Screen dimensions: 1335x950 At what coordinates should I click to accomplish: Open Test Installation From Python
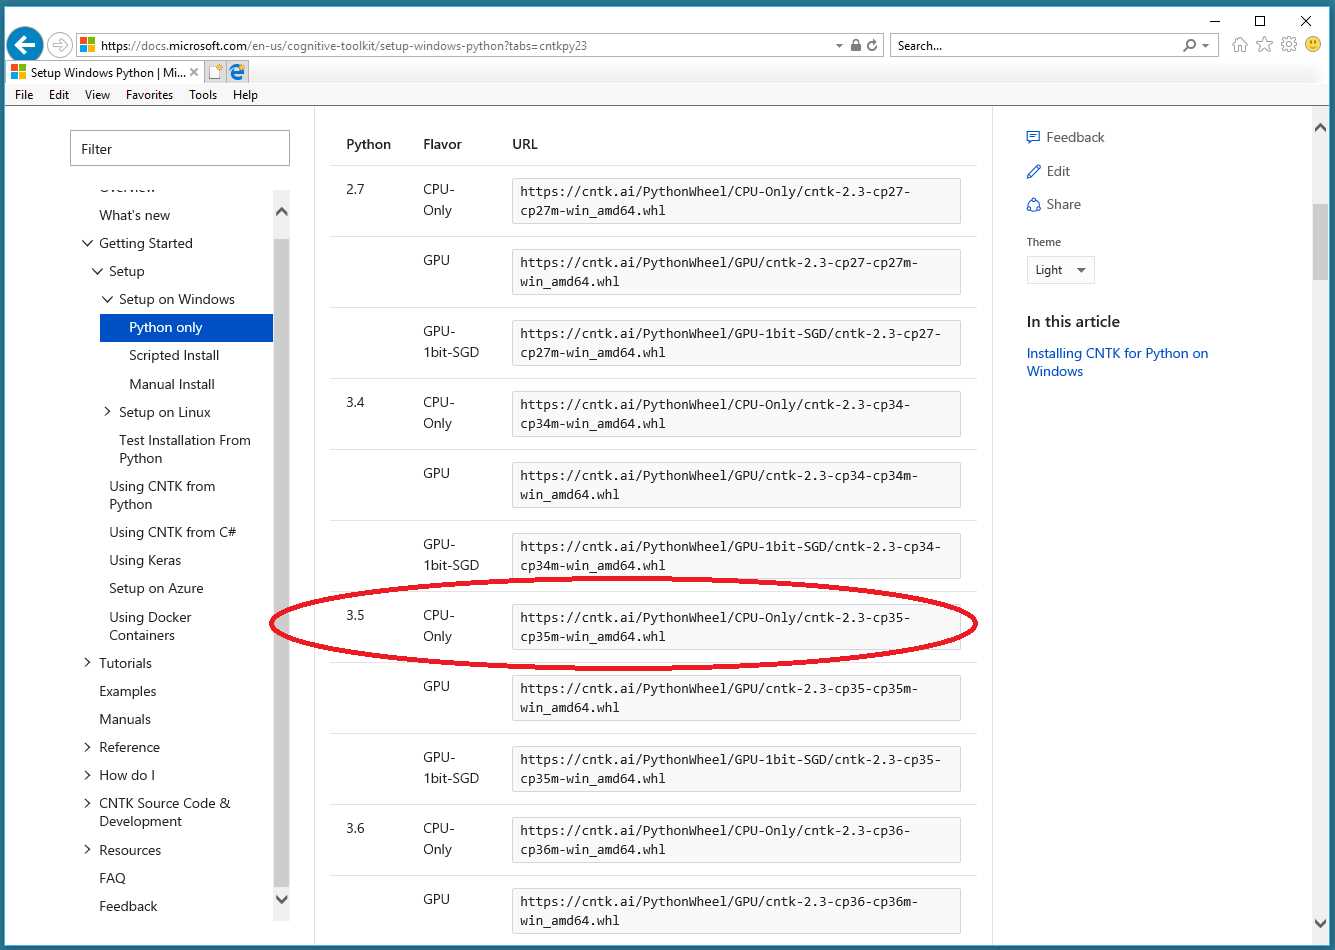tap(185, 449)
